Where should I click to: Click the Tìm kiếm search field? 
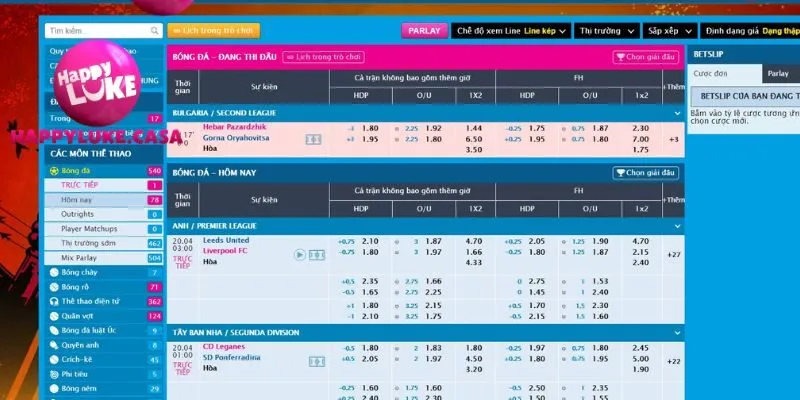point(93,32)
